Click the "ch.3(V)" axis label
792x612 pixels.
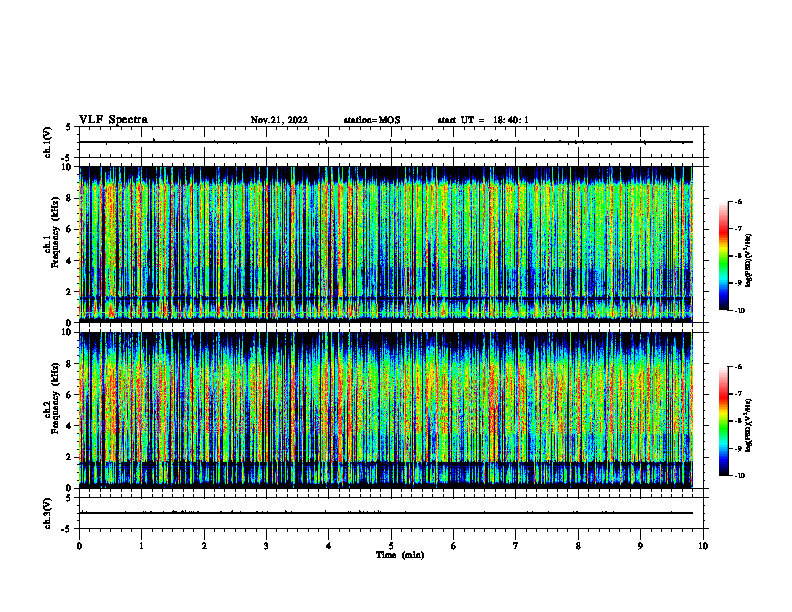(48, 513)
